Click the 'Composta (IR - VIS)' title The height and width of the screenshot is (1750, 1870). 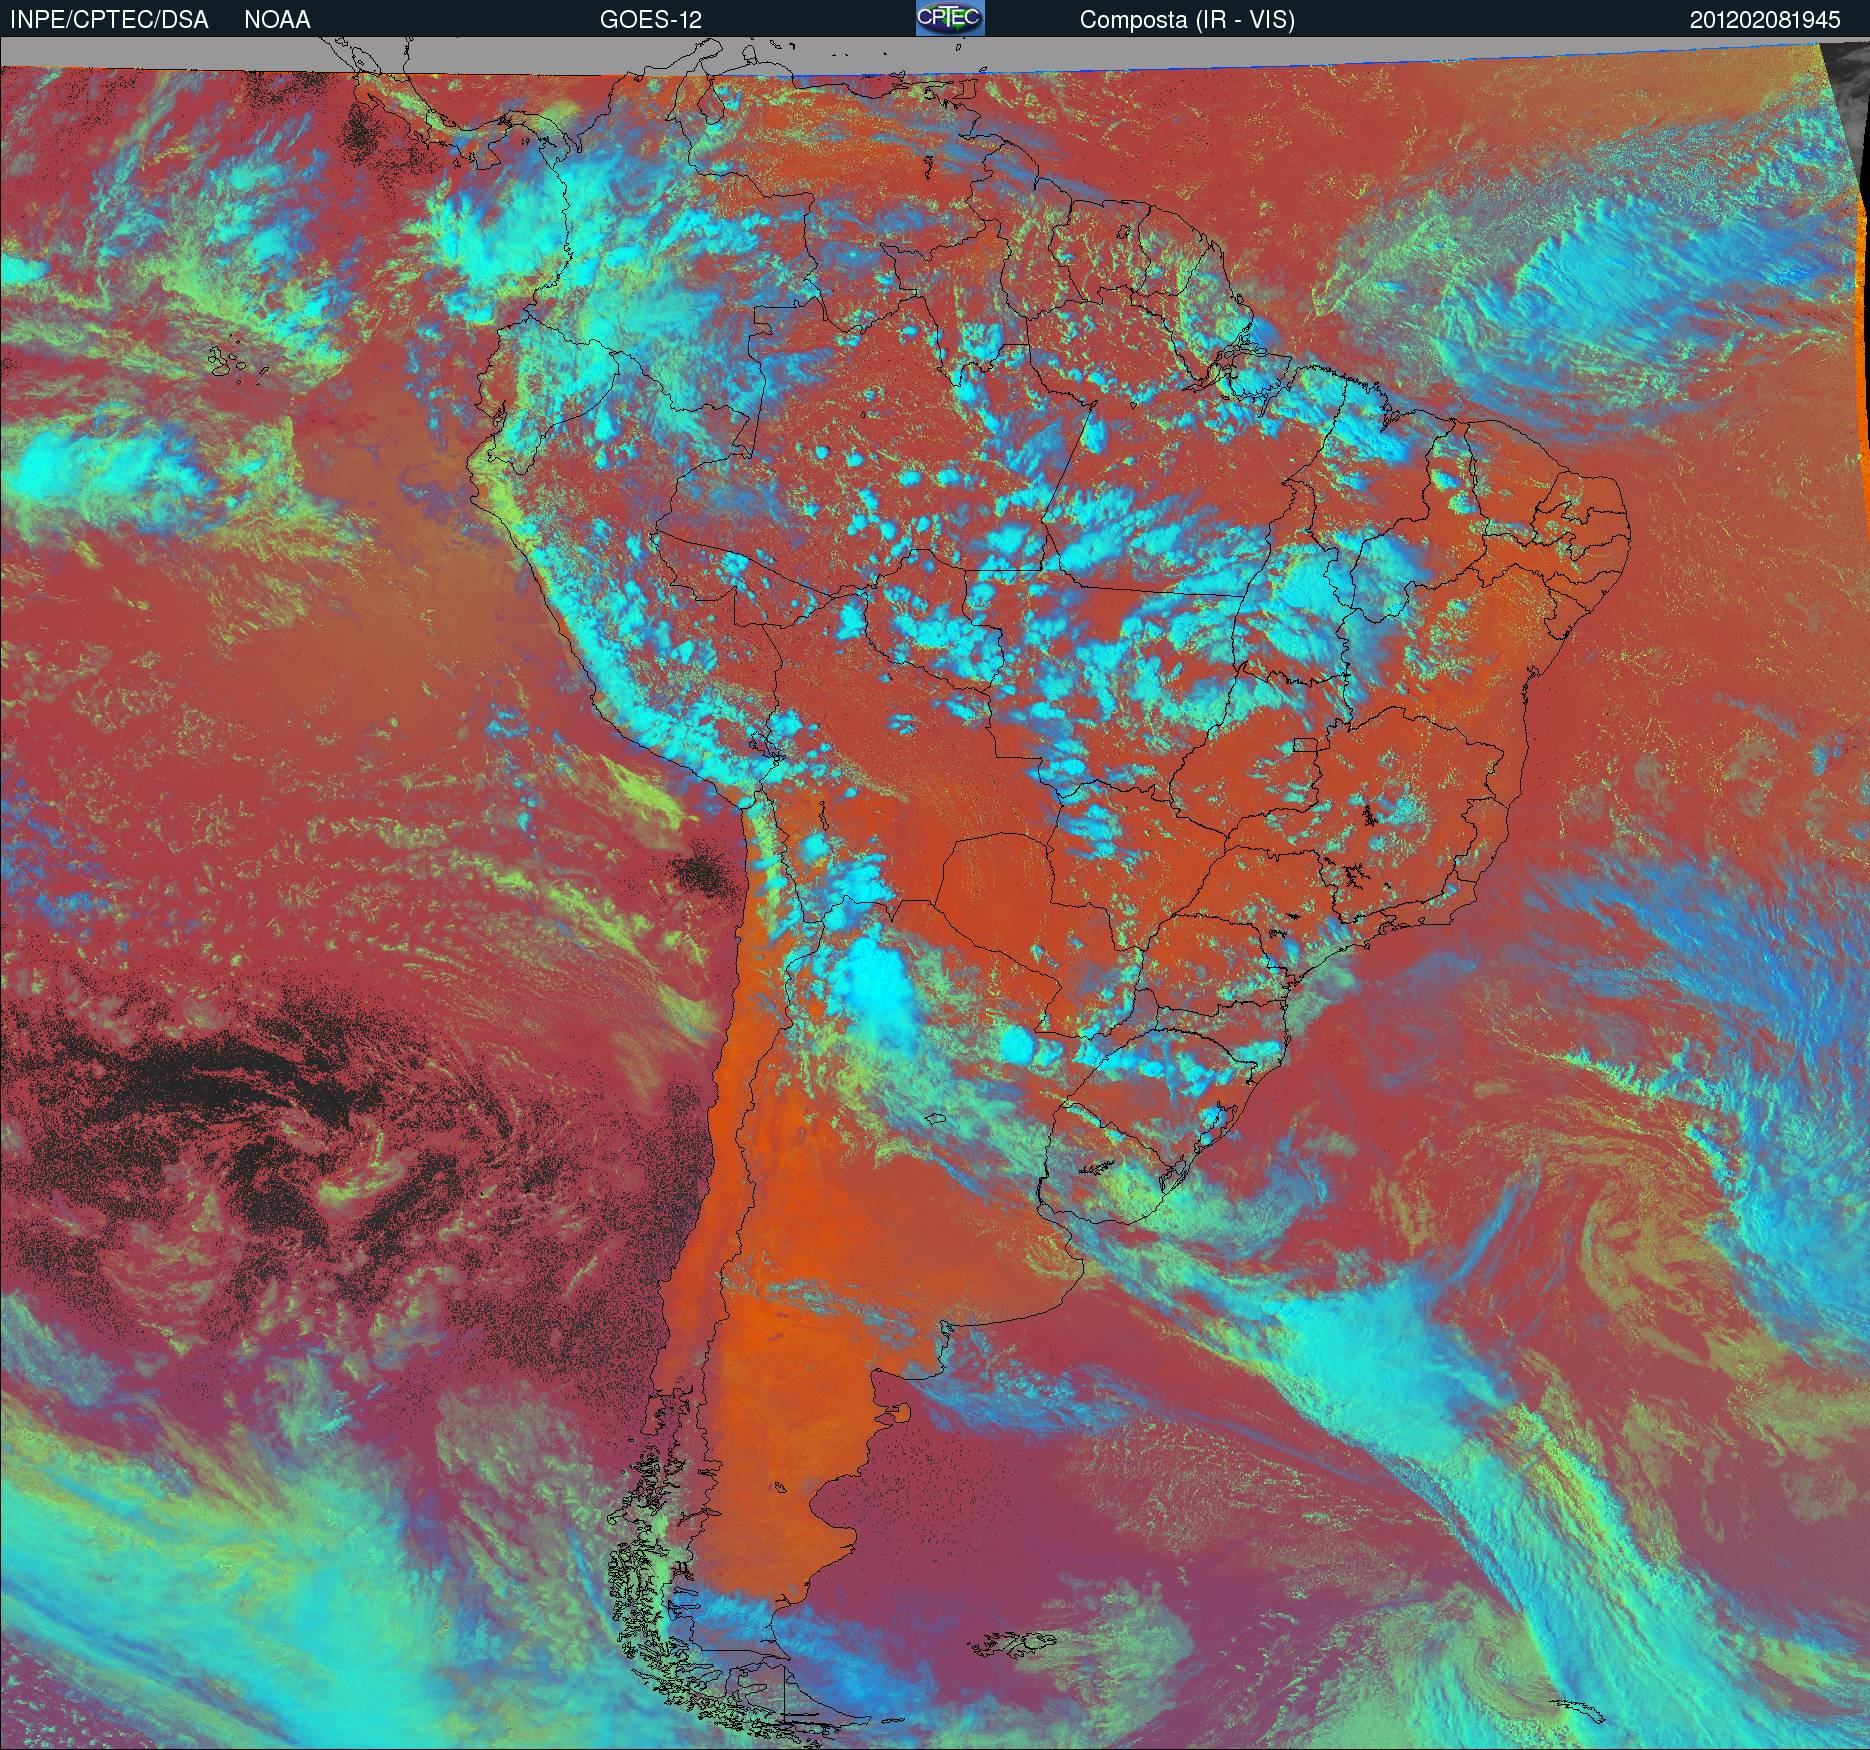point(1187,20)
